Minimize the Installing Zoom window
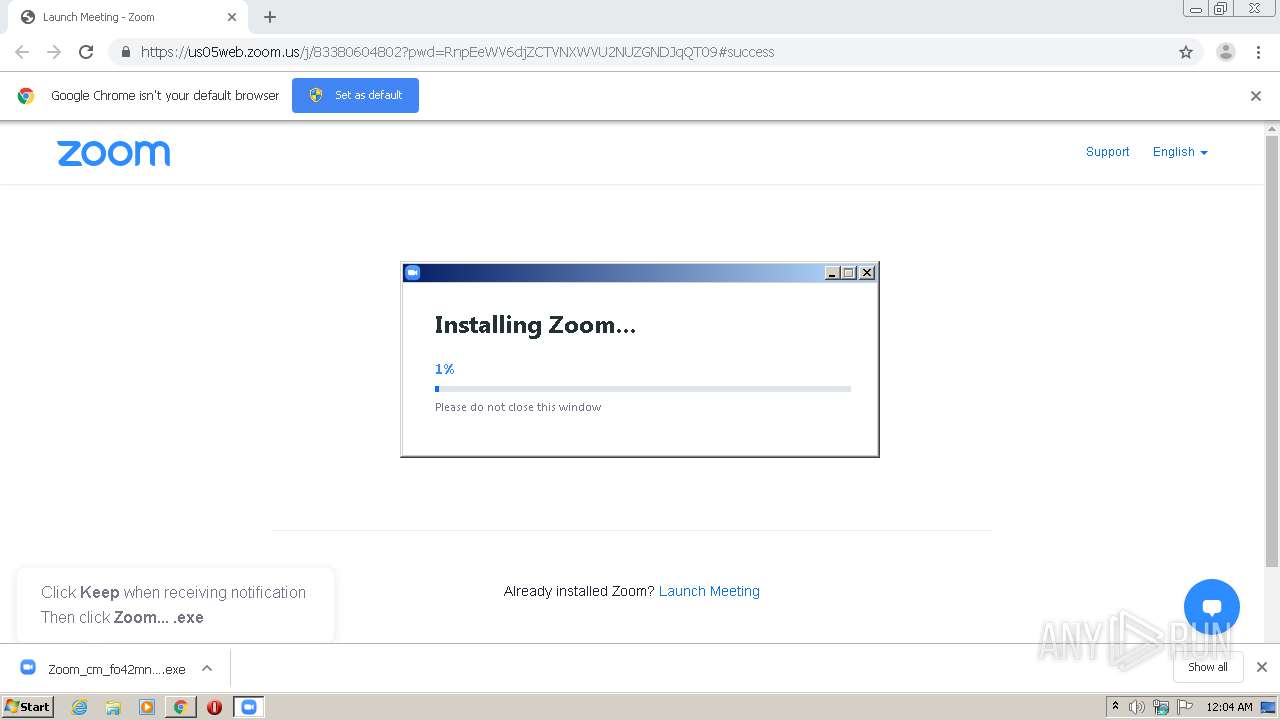The image size is (1280, 720). (832, 272)
